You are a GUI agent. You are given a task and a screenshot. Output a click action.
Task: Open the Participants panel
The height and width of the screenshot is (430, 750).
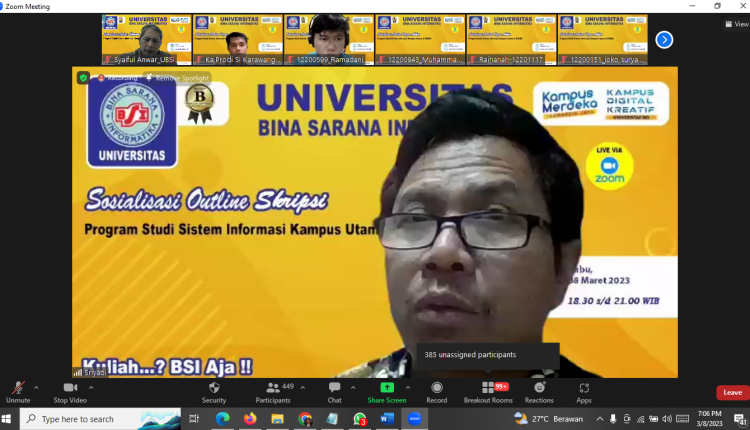273,392
